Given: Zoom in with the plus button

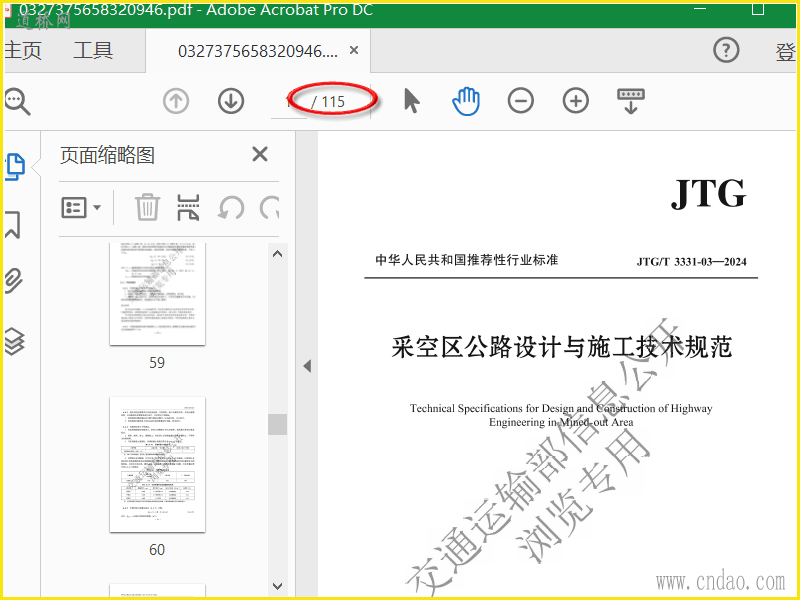Looking at the screenshot, I should [x=576, y=101].
